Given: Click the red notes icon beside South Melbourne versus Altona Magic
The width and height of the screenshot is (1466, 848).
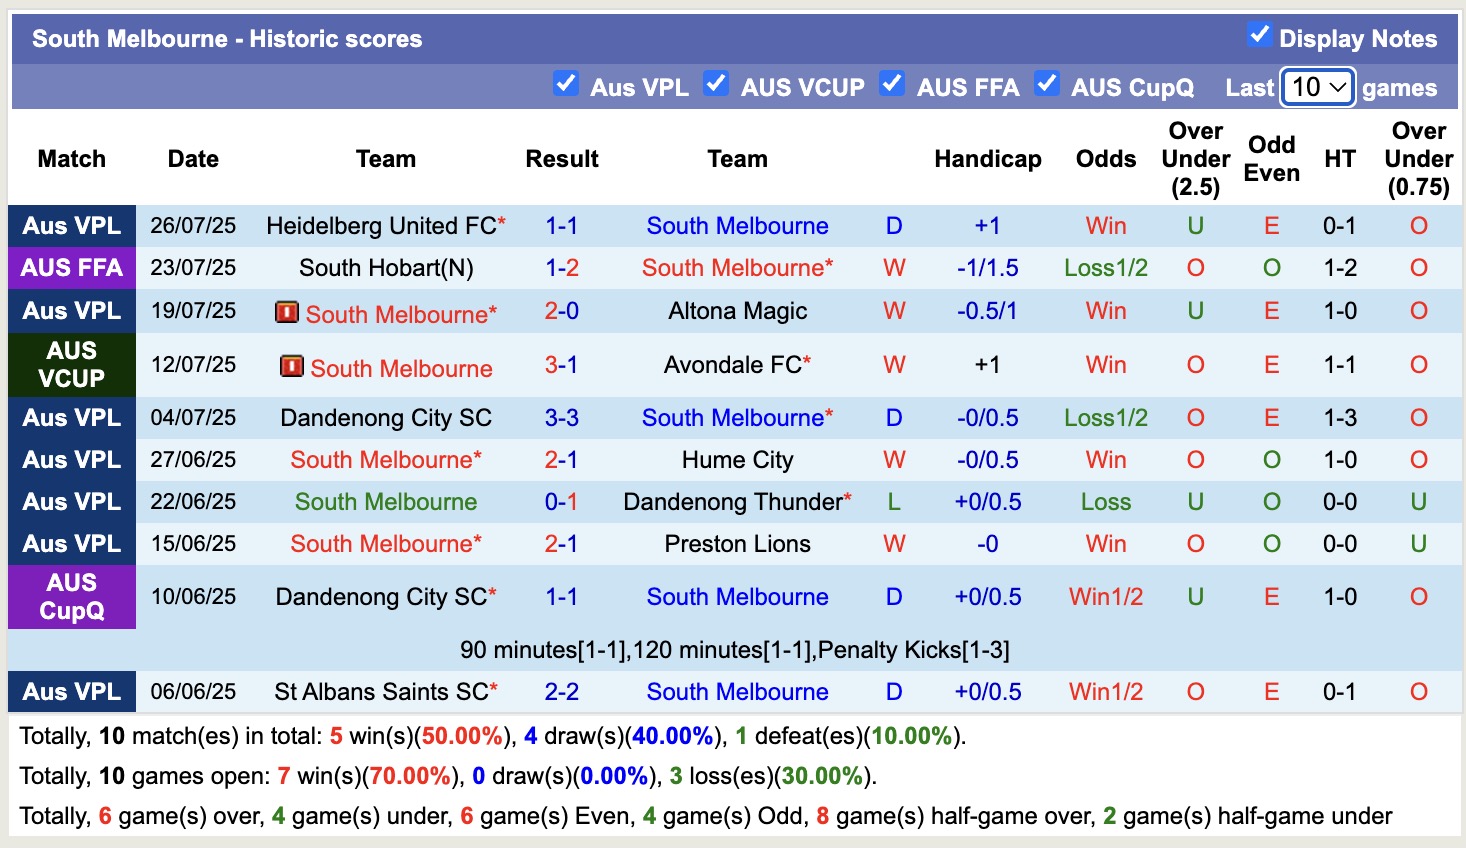Looking at the screenshot, I should [289, 312].
